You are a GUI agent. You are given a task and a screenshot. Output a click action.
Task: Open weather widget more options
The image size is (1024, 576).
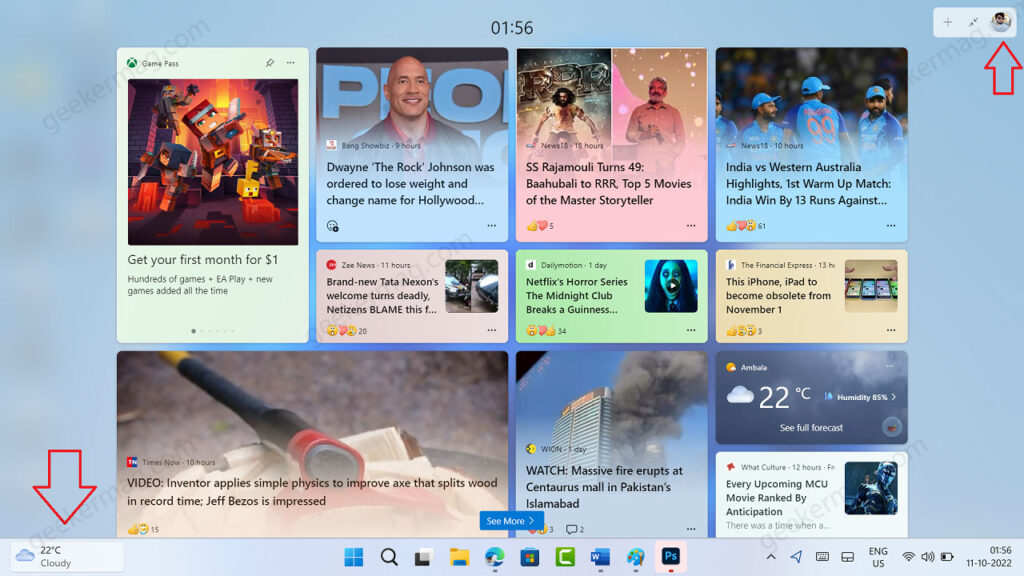[889, 366]
